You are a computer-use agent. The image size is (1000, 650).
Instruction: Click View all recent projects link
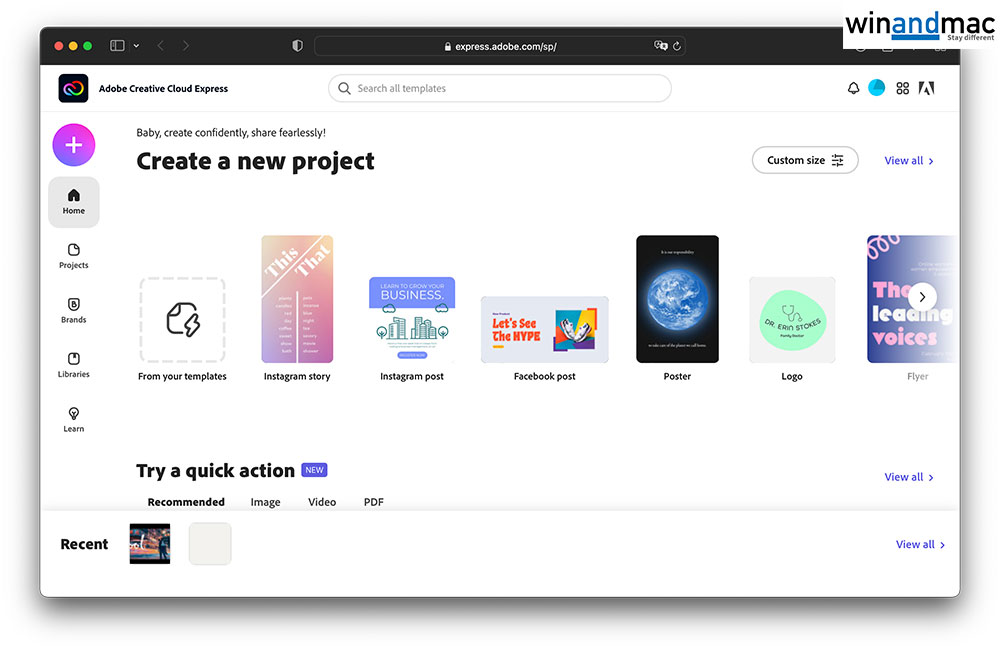(x=920, y=545)
